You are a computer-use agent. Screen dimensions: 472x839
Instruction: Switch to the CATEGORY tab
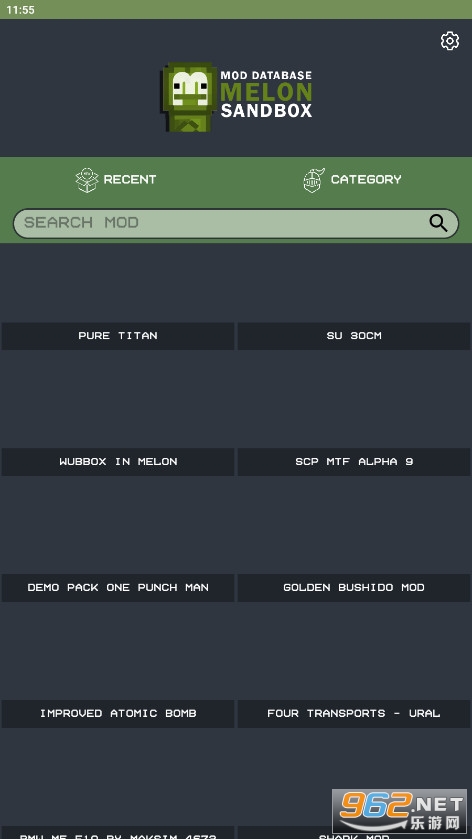point(353,180)
